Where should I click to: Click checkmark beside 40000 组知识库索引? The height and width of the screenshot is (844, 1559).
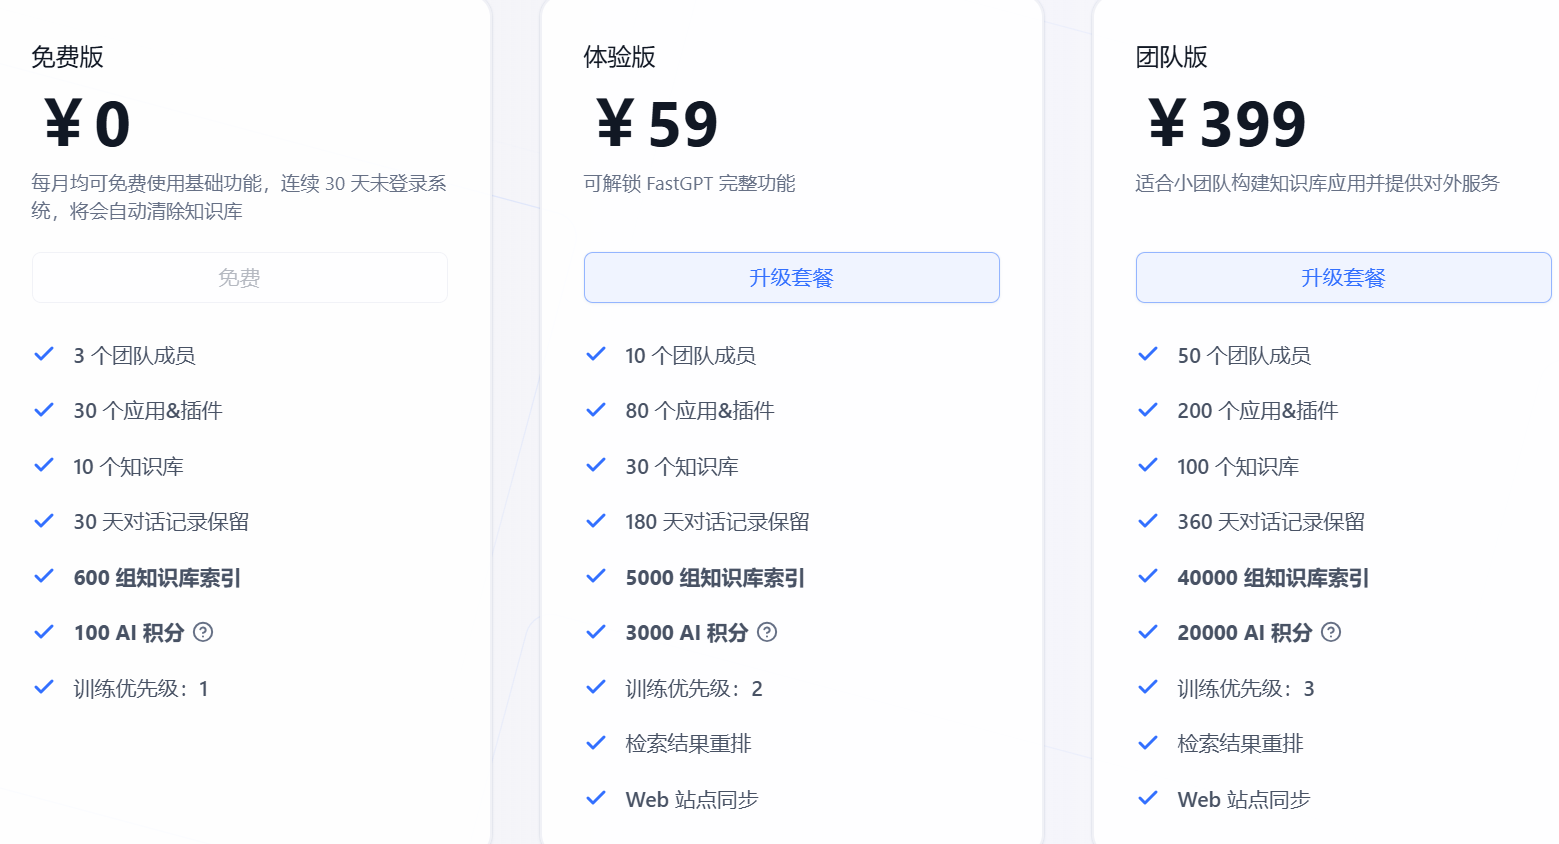point(1148,576)
